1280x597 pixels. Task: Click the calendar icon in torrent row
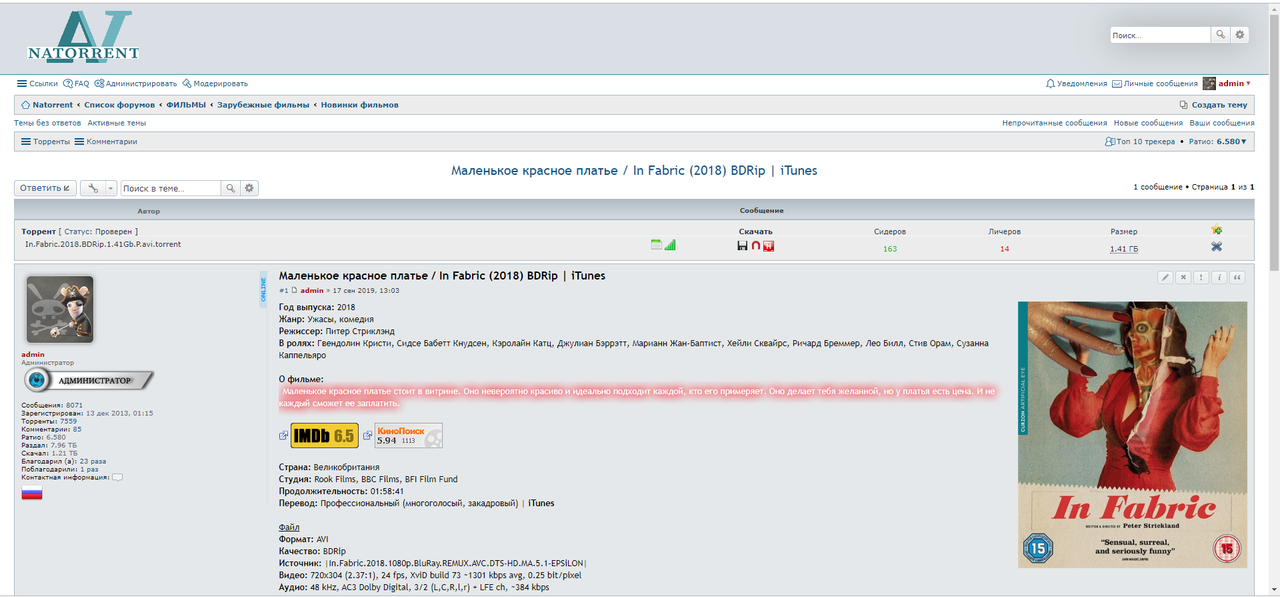click(656, 244)
